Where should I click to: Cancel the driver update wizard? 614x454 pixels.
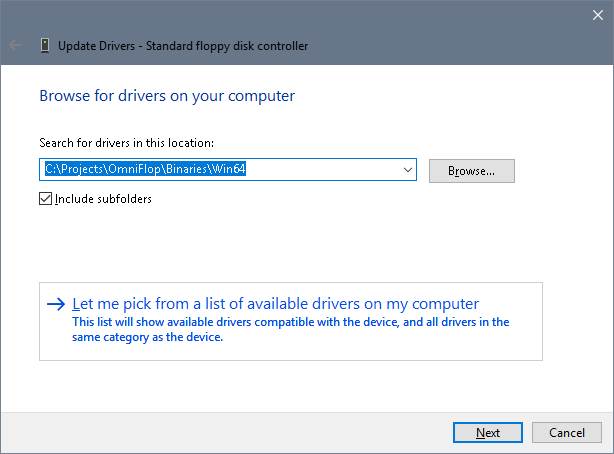tap(567, 432)
